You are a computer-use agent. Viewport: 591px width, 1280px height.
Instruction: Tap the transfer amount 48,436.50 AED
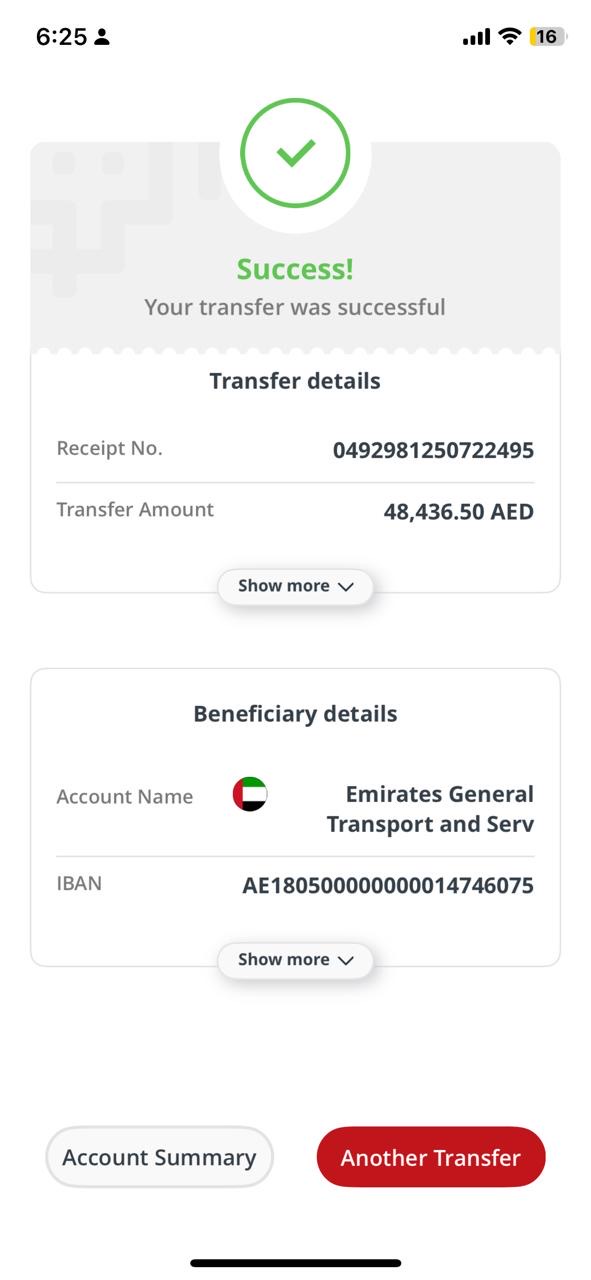pyautogui.click(x=459, y=512)
